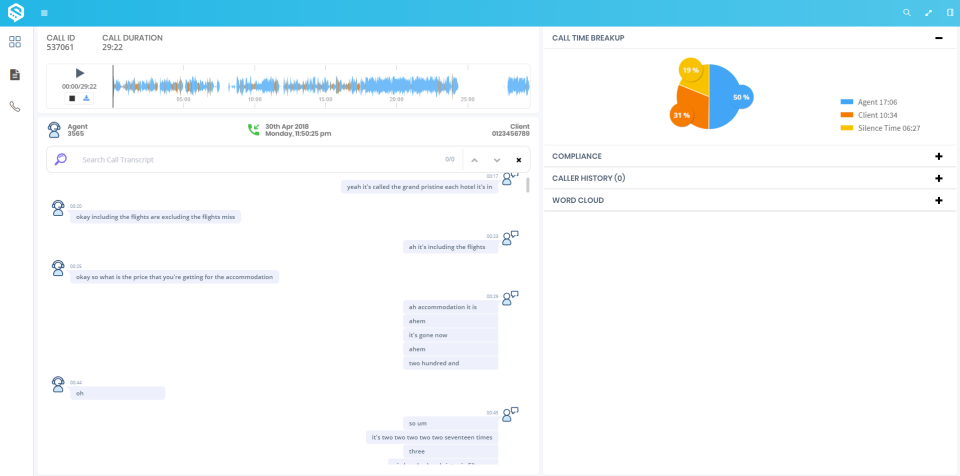The height and width of the screenshot is (476, 960).
Task: Click message 'ah it's including the flights'
Action: point(451,247)
